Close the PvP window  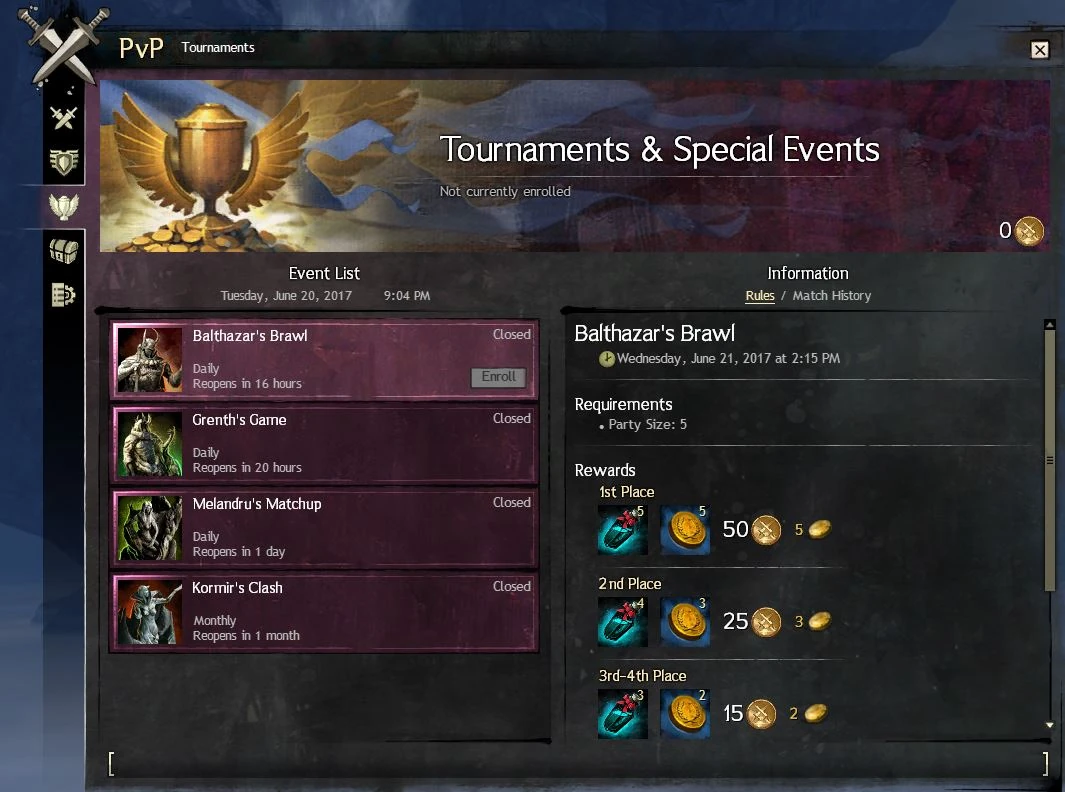coord(1039,50)
